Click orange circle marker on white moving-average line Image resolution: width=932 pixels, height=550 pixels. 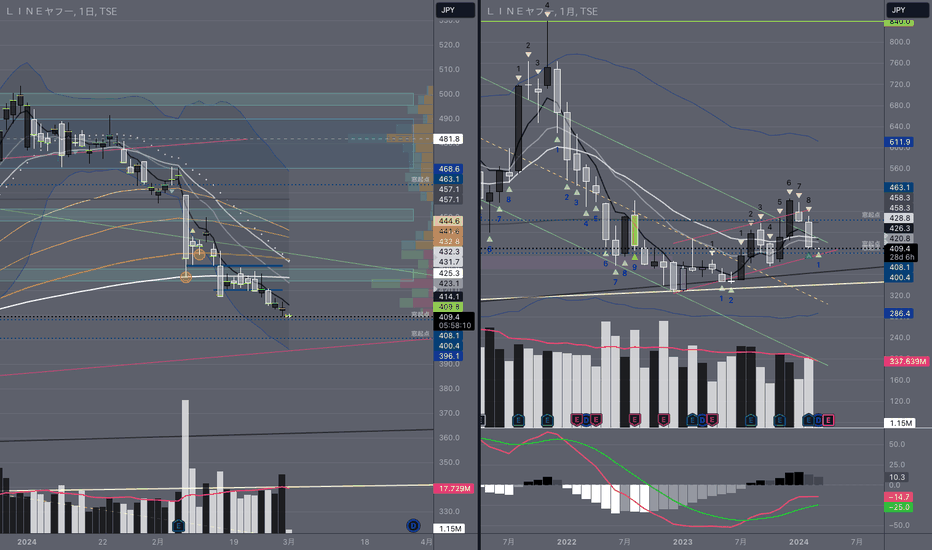186,277
